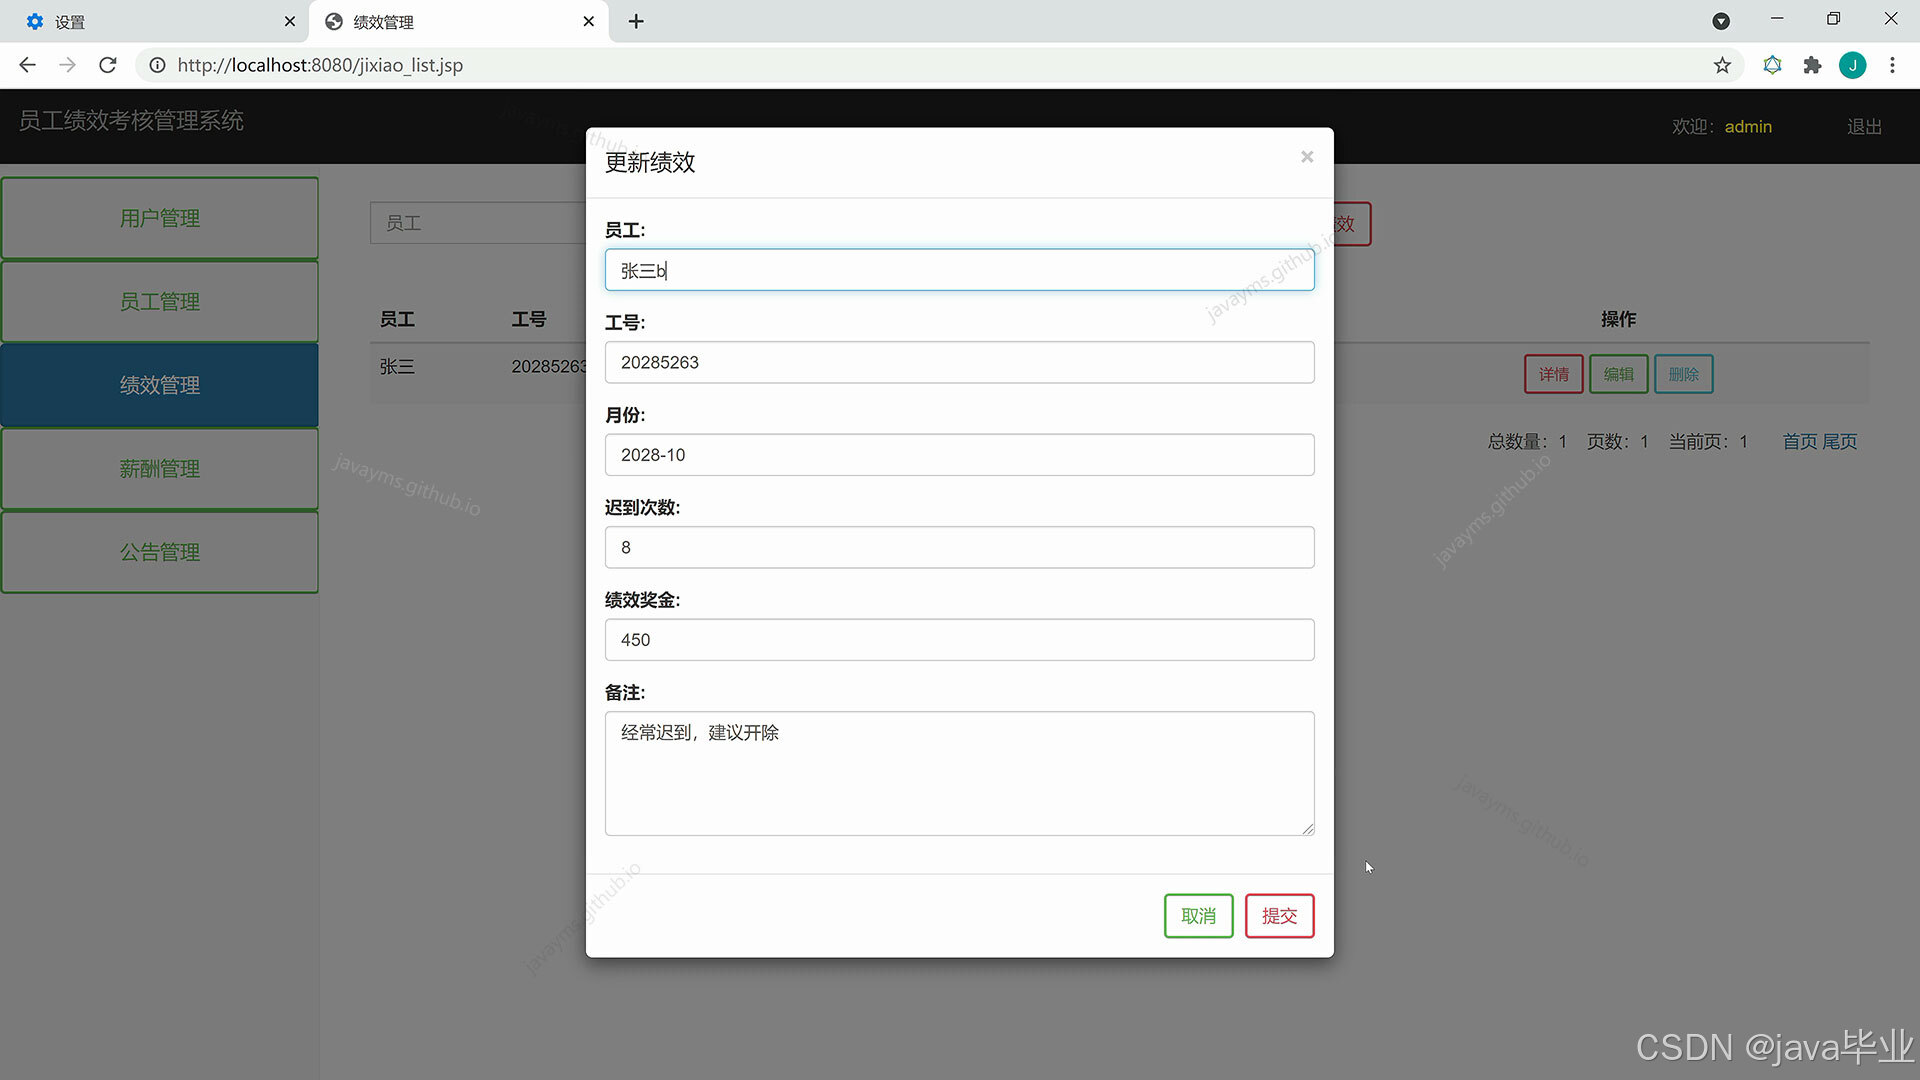Open the J profile avatar
The width and height of the screenshot is (1920, 1080).
point(1852,65)
